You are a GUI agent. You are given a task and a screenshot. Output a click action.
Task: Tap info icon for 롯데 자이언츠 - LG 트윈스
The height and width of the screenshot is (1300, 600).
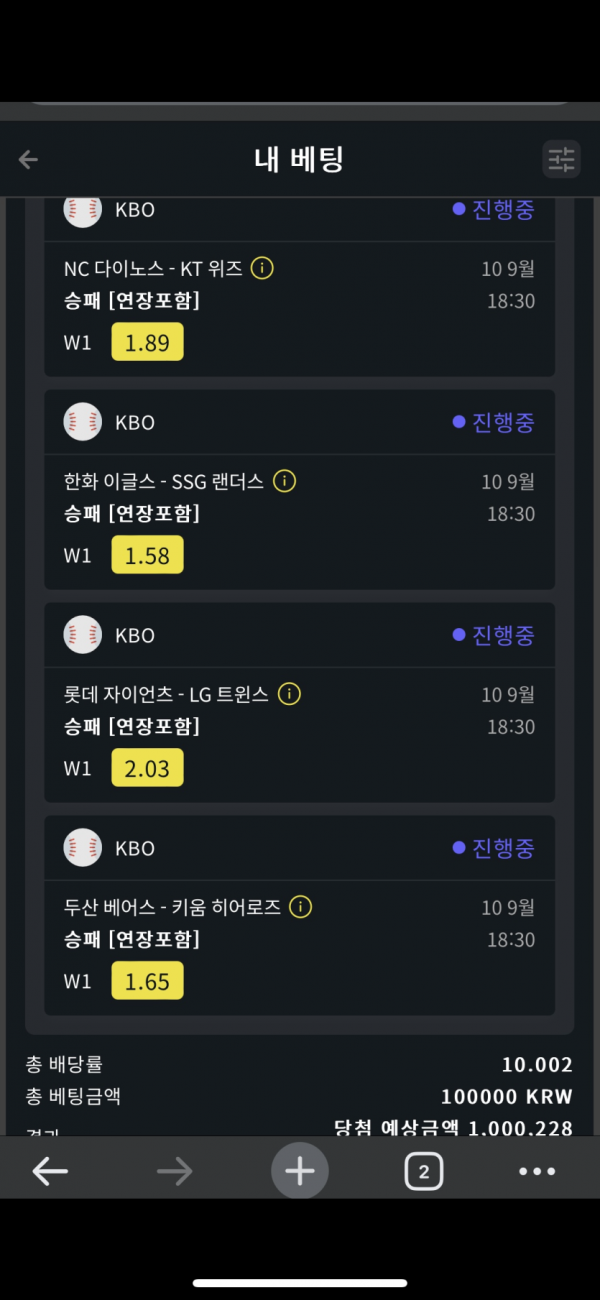point(289,694)
